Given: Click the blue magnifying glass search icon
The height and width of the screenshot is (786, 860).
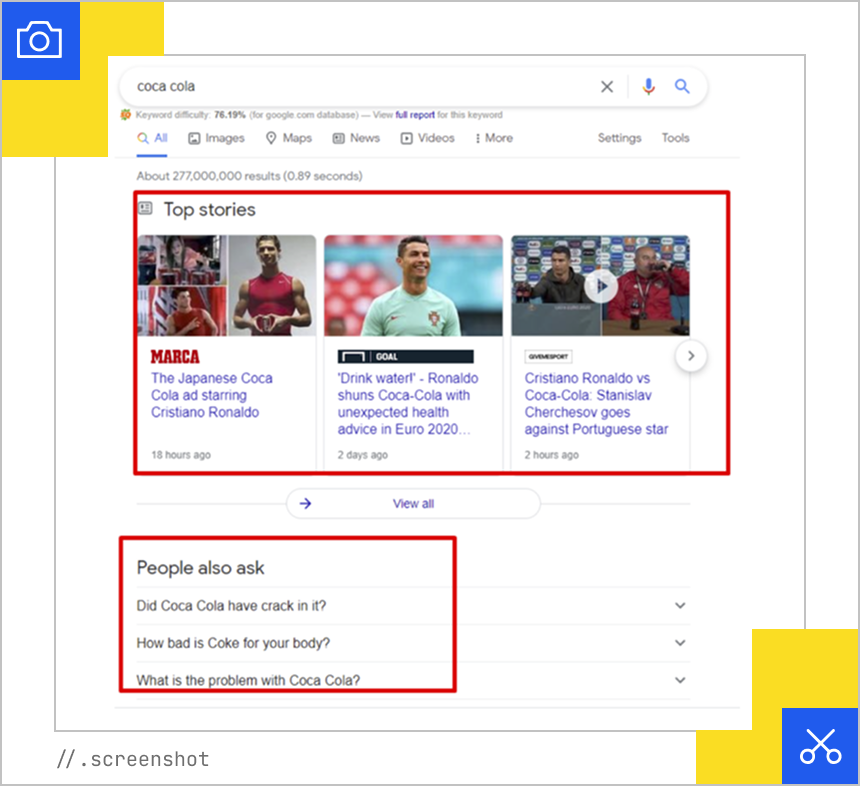Looking at the screenshot, I should click(x=682, y=87).
